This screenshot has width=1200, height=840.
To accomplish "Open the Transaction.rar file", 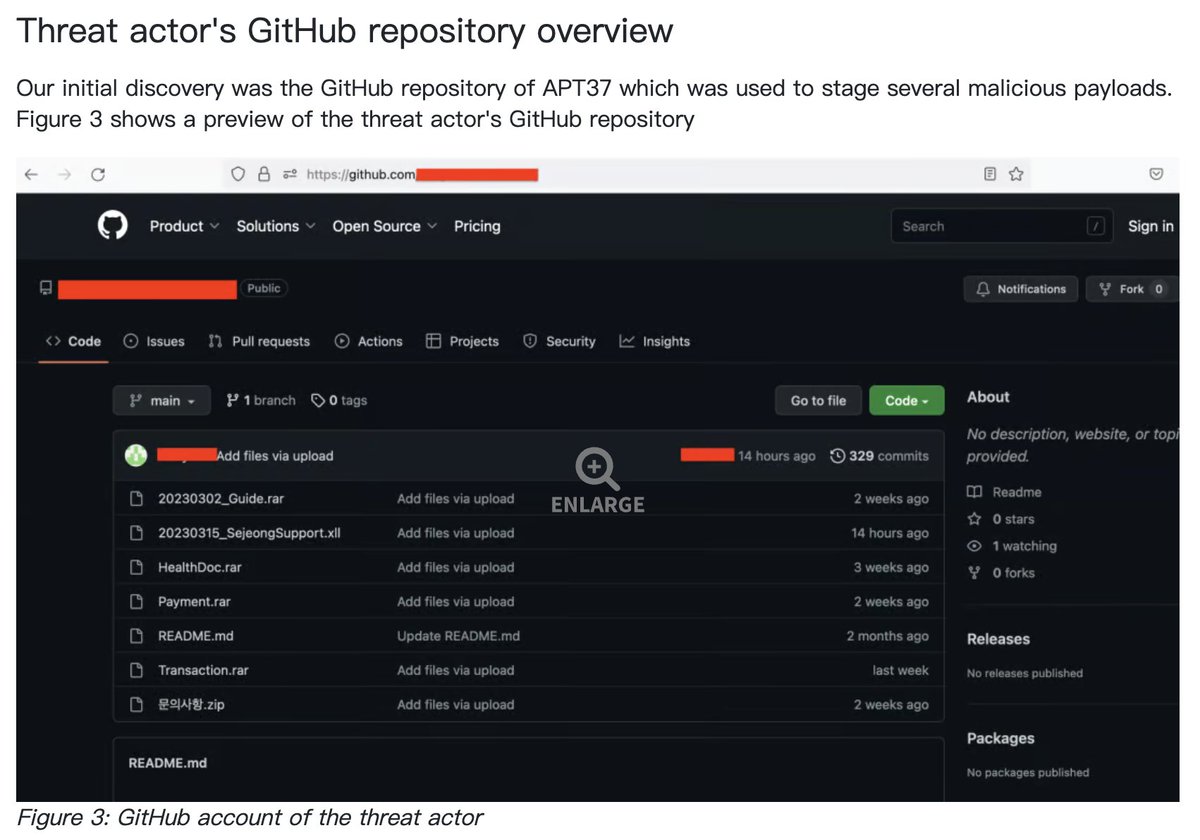I will 203,670.
